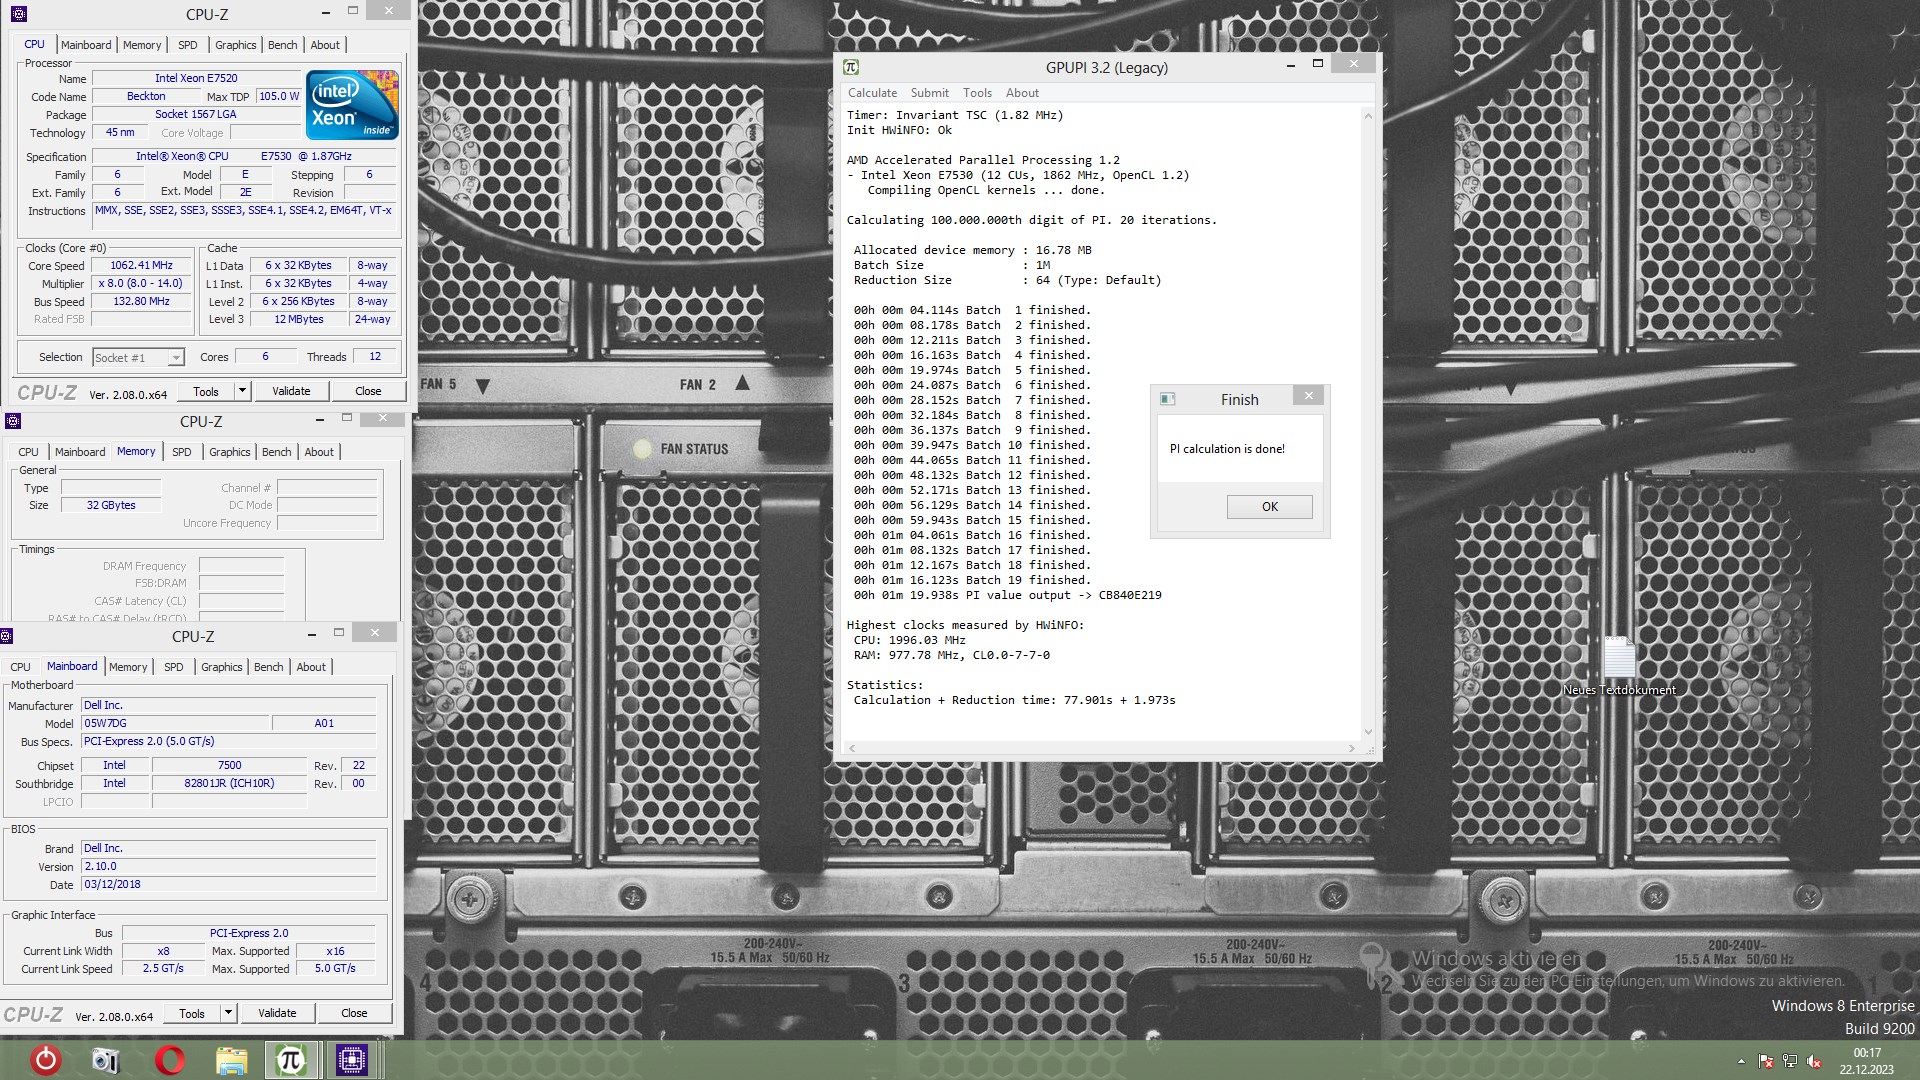Click the BIOS date 03/12/2018 value
Viewport: 1920px width, 1080px height.
[x=228, y=885]
